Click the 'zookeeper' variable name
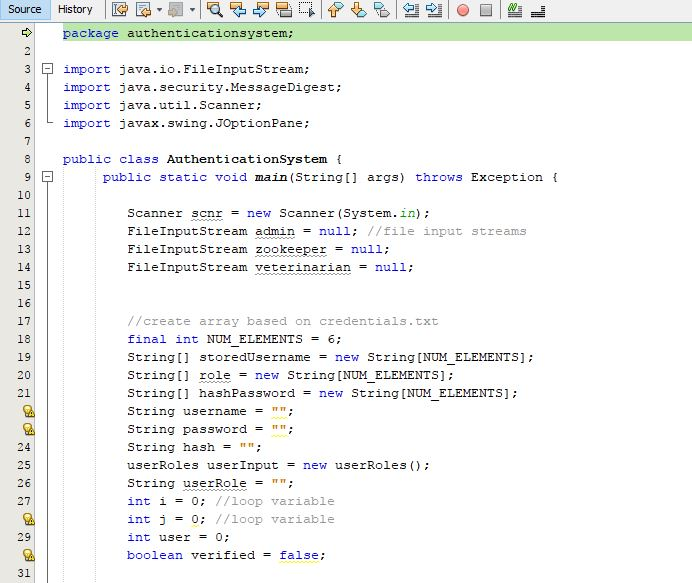The height and width of the screenshot is (583, 692). (x=291, y=249)
